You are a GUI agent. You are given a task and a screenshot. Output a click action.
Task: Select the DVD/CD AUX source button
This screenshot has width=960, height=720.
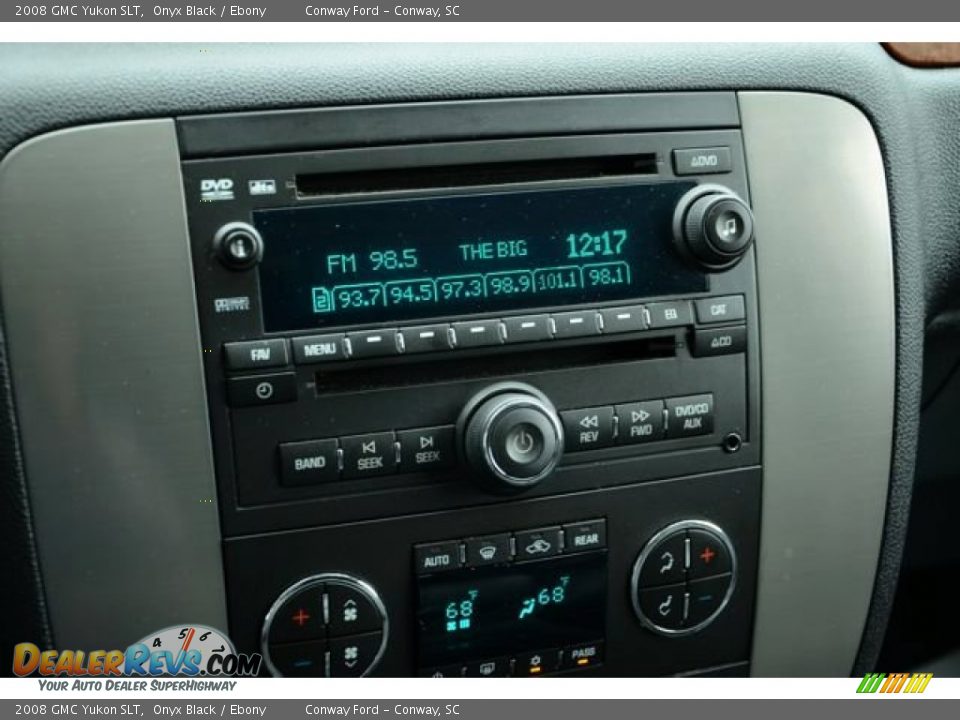point(689,414)
